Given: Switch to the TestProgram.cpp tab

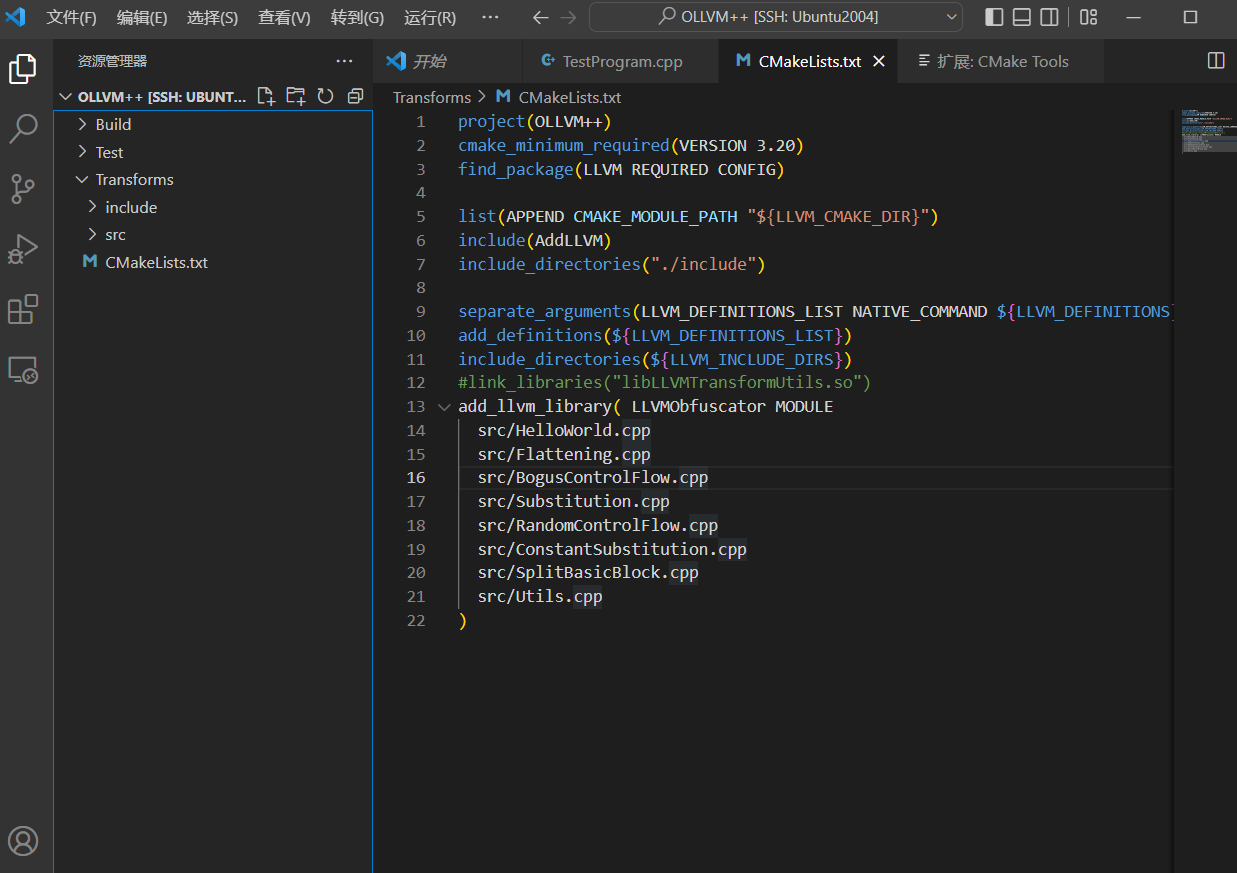Looking at the screenshot, I should (x=621, y=61).
